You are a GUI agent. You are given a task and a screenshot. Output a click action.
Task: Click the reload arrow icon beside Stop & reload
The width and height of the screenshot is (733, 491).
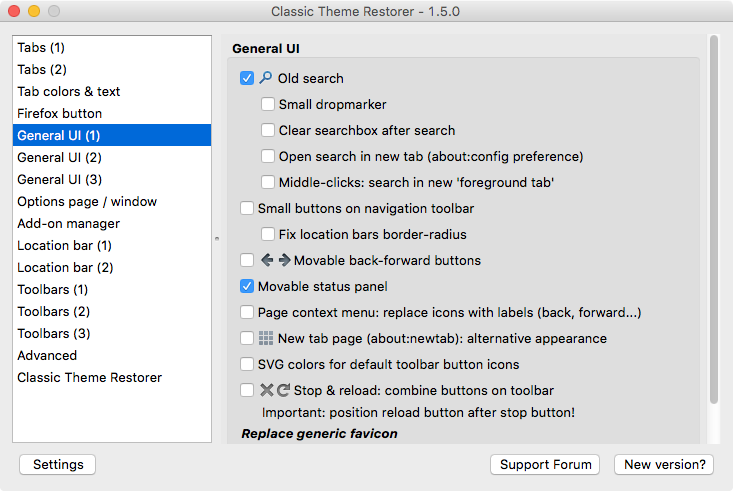283,390
